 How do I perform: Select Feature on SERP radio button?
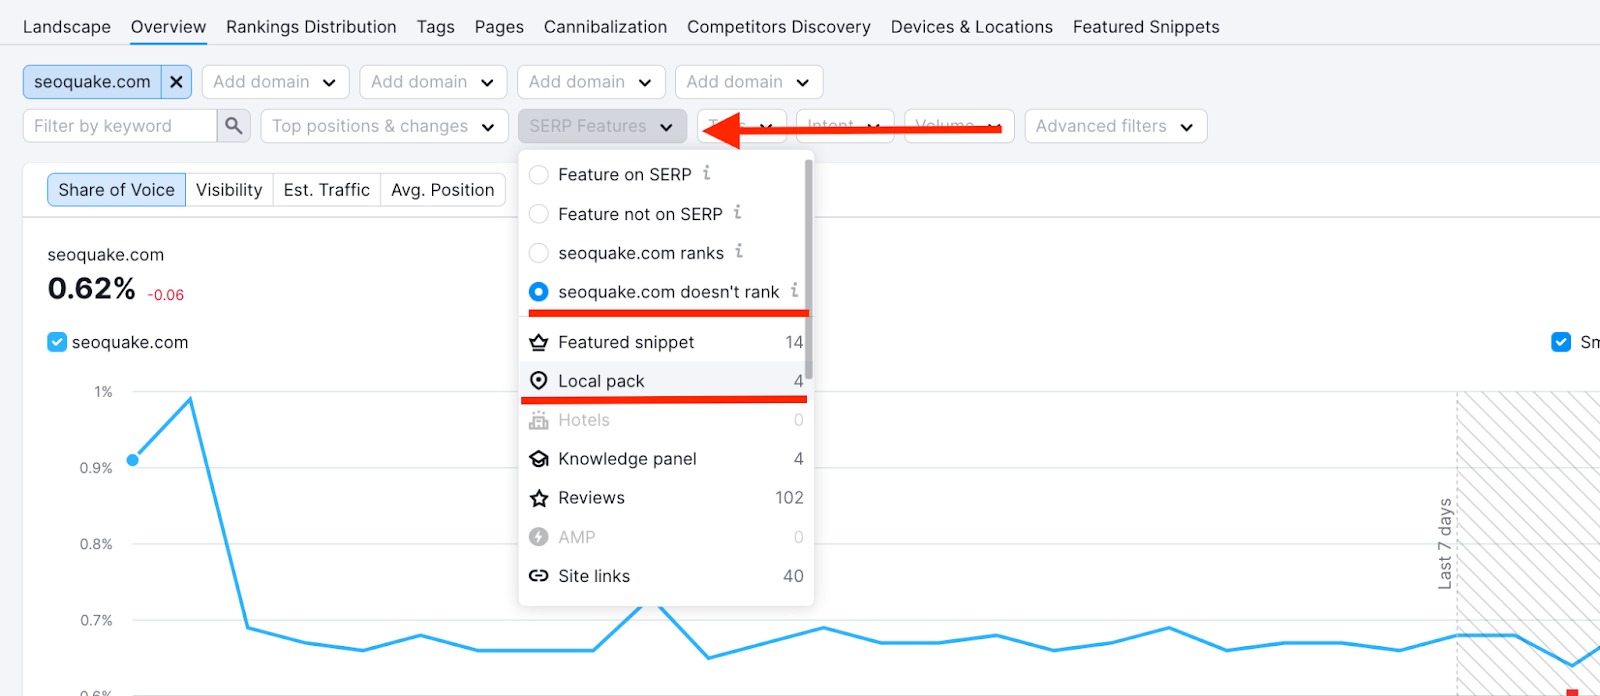(539, 175)
